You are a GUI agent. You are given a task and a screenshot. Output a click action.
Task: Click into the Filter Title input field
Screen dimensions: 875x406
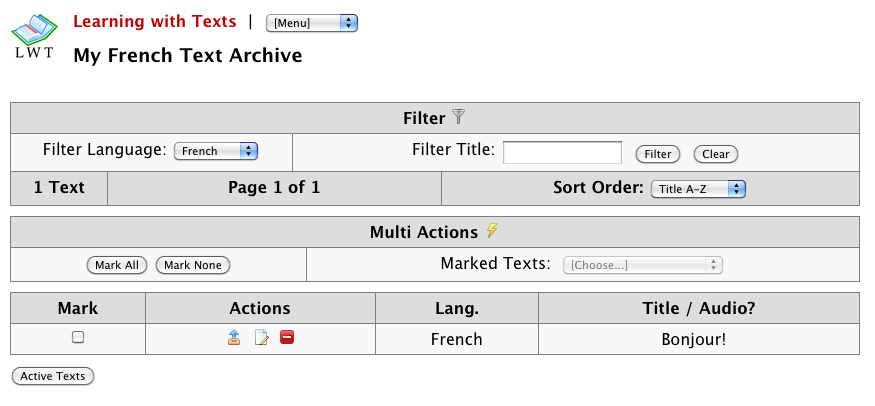click(562, 152)
